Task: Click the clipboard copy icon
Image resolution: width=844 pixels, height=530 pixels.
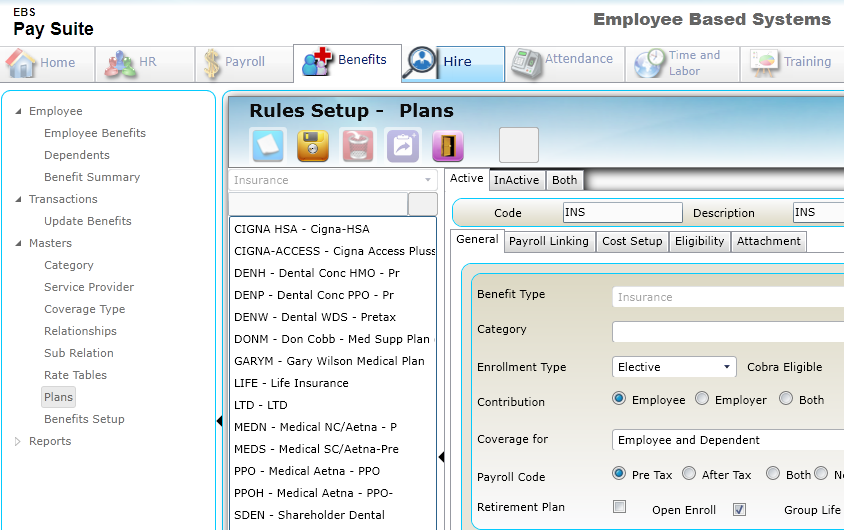Action: [402, 146]
